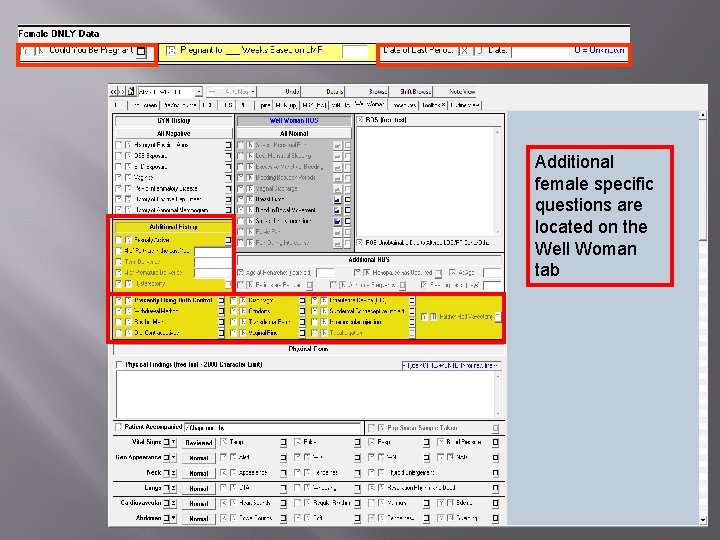Open the note icon for Presently Using Birth Control
Screen dimensions: 720x540
pyautogui.click(x=221, y=301)
